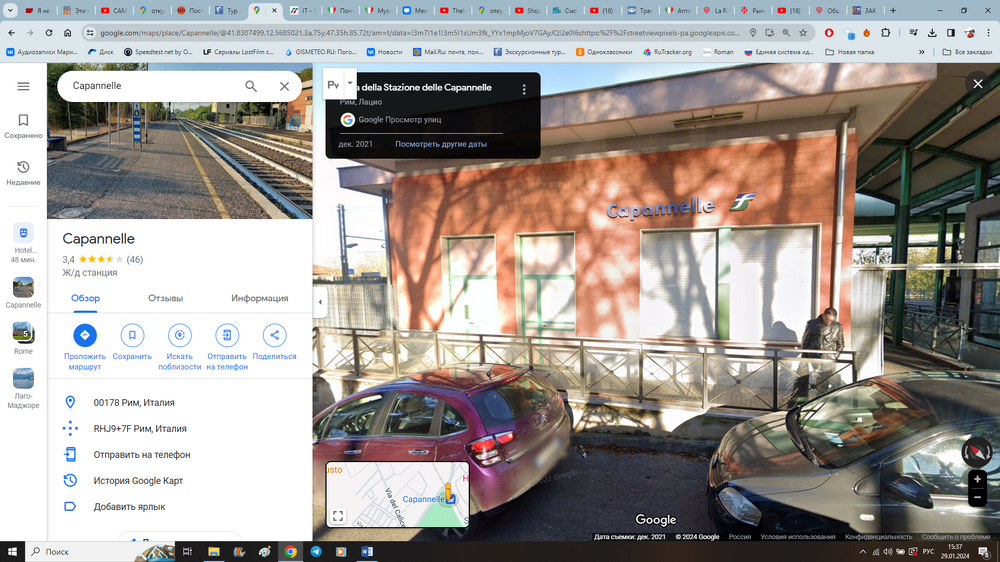Click the Pegman on the mini map
The image size is (1000, 562).
pyautogui.click(x=448, y=493)
